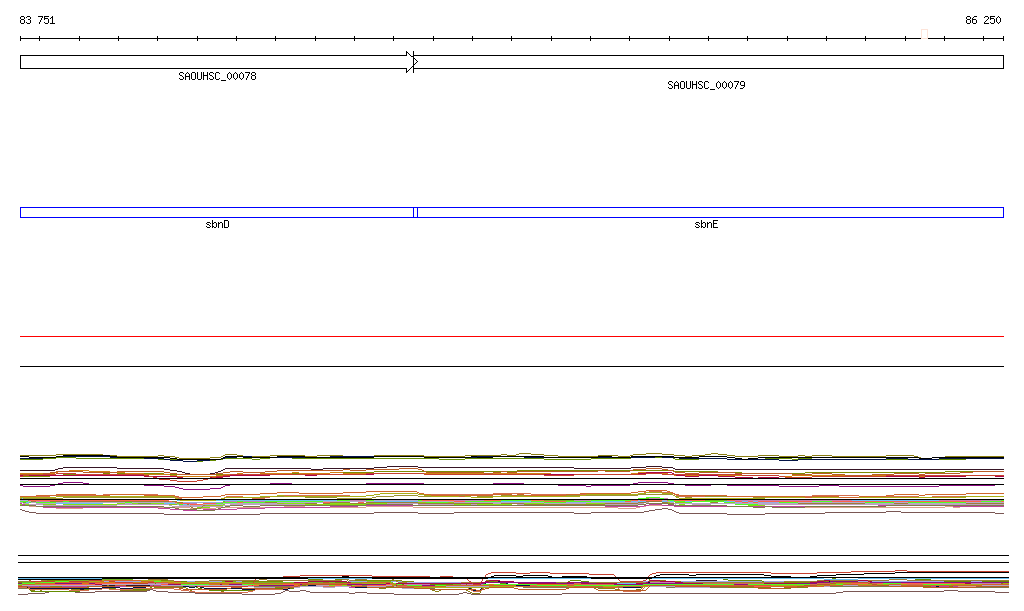Click the black line below the red line

point(512,366)
